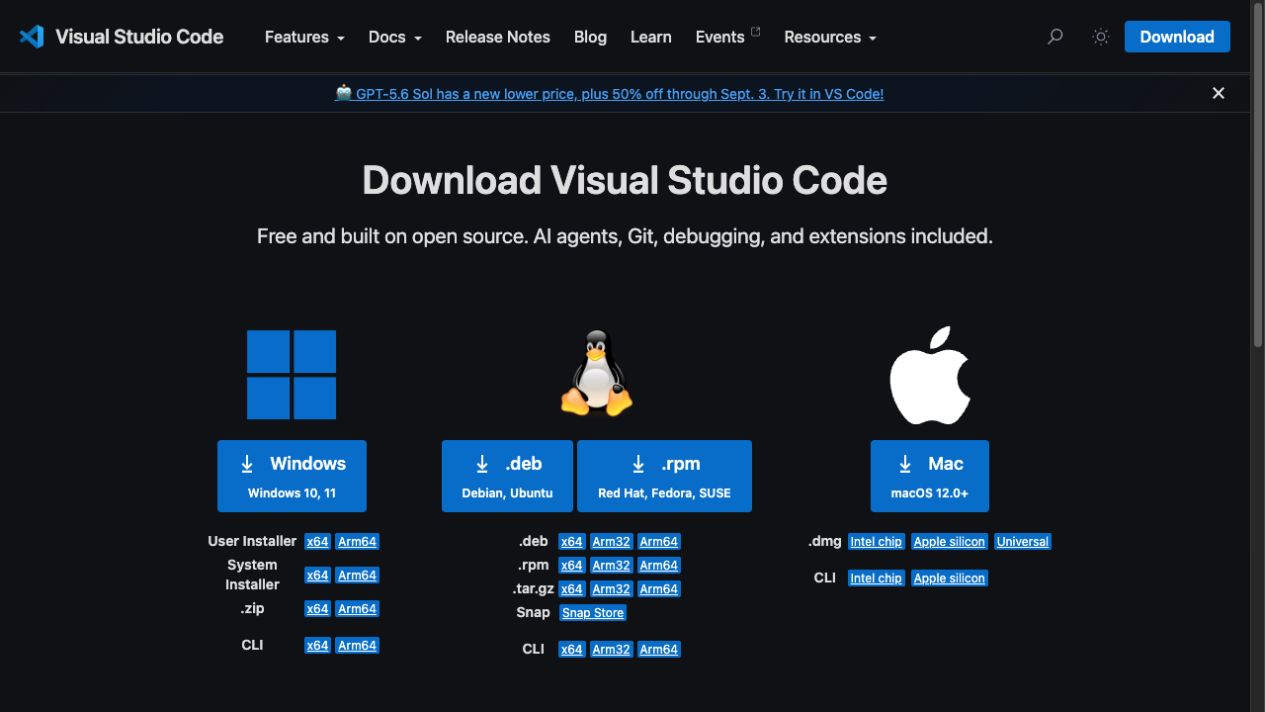The height and width of the screenshot is (712, 1265).
Task: Click the Linux Tux penguin icon
Action: tap(597, 373)
